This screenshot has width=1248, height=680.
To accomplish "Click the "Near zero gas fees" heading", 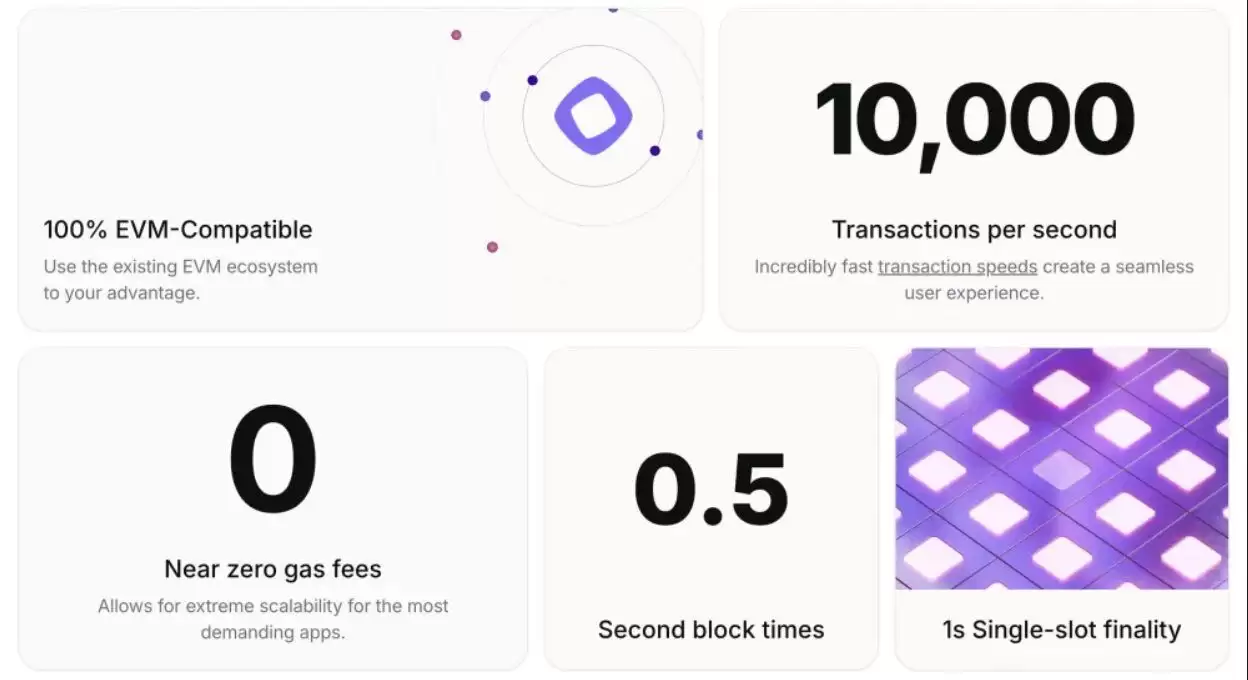I will (273, 569).
